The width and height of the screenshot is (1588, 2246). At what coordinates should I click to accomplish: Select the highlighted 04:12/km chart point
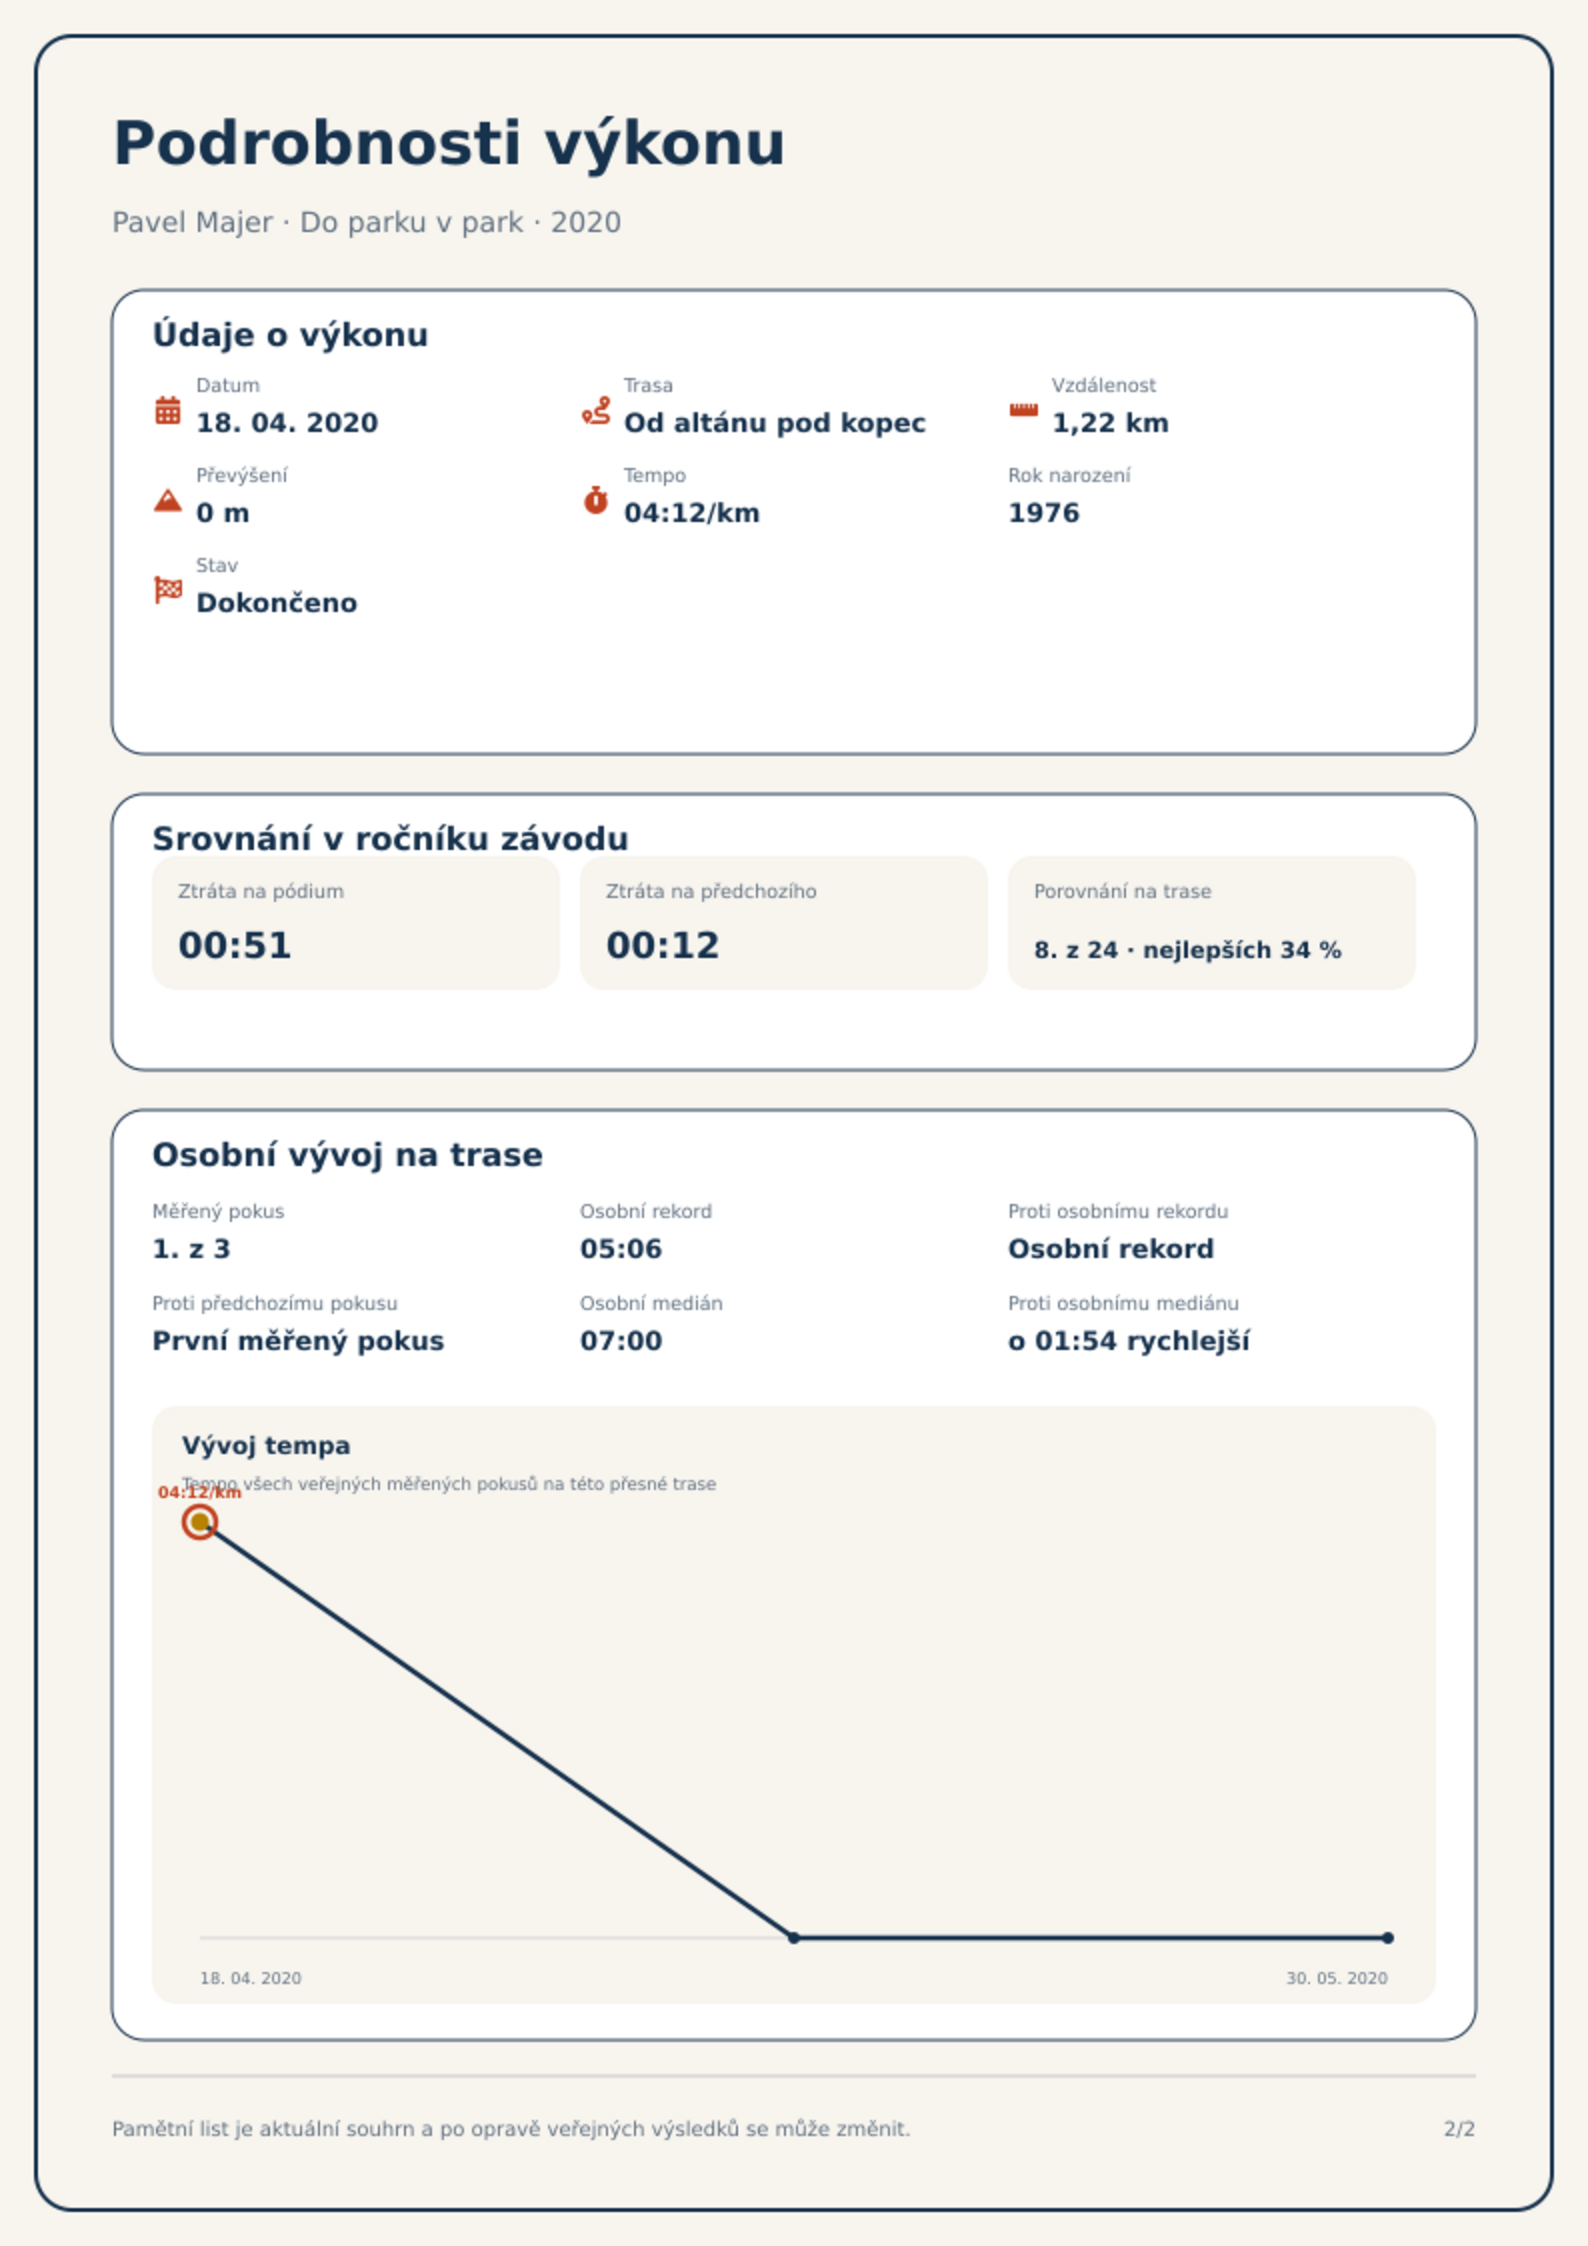coord(200,1522)
